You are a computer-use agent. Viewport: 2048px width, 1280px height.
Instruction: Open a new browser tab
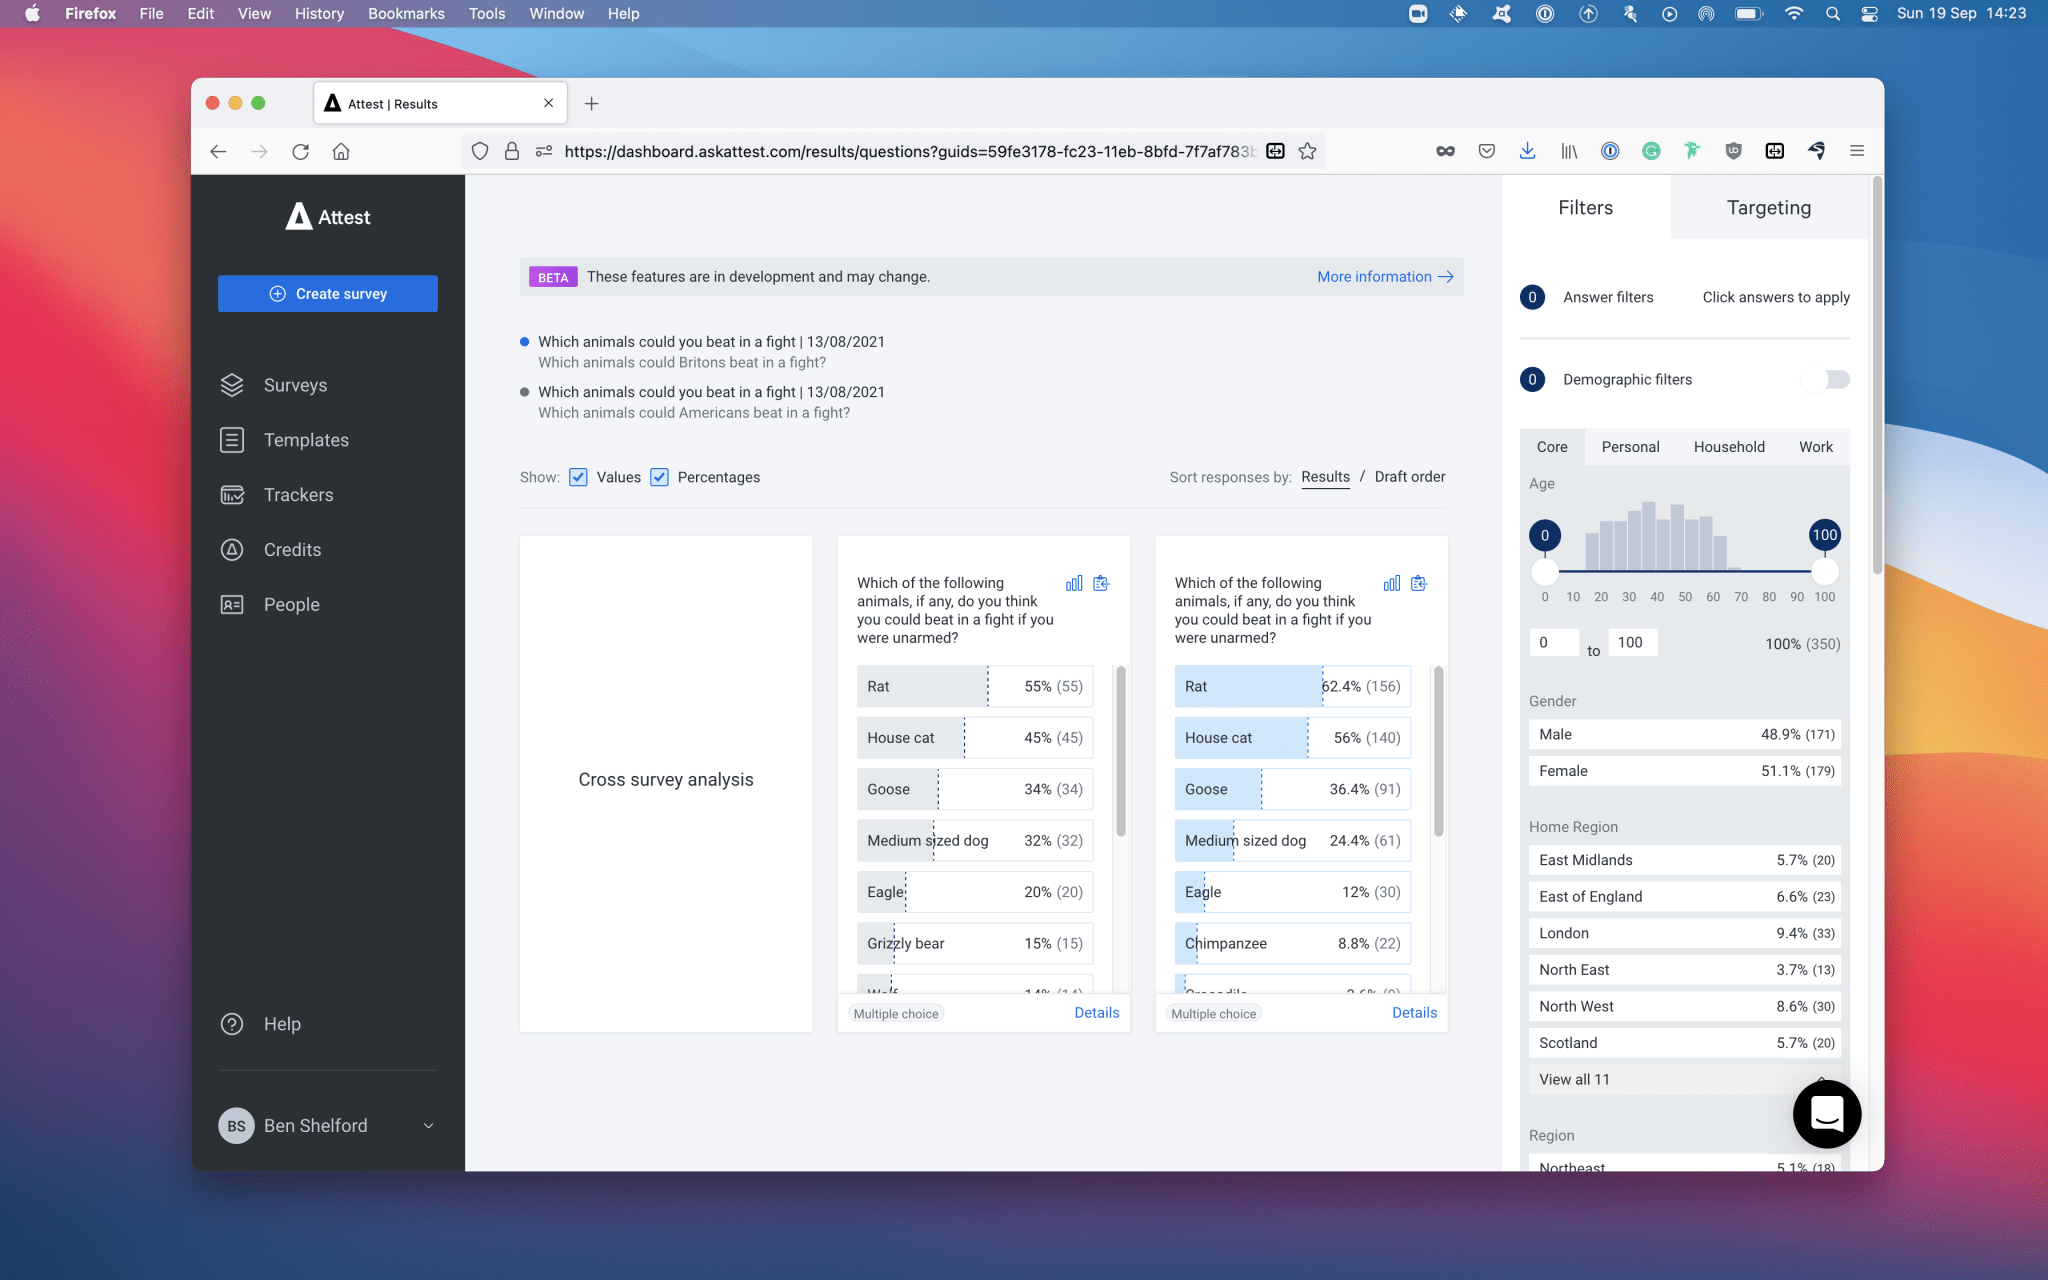592,104
